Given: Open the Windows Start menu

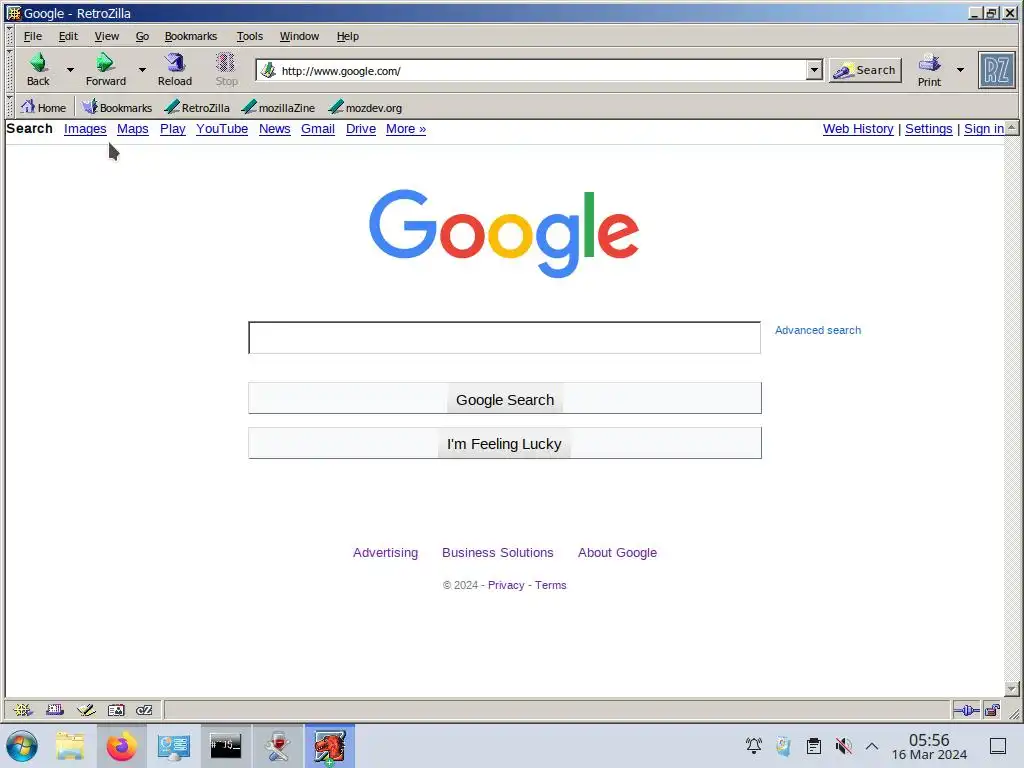Looking at the screenshot, I should pyautogui.click(x=22, y=746).
